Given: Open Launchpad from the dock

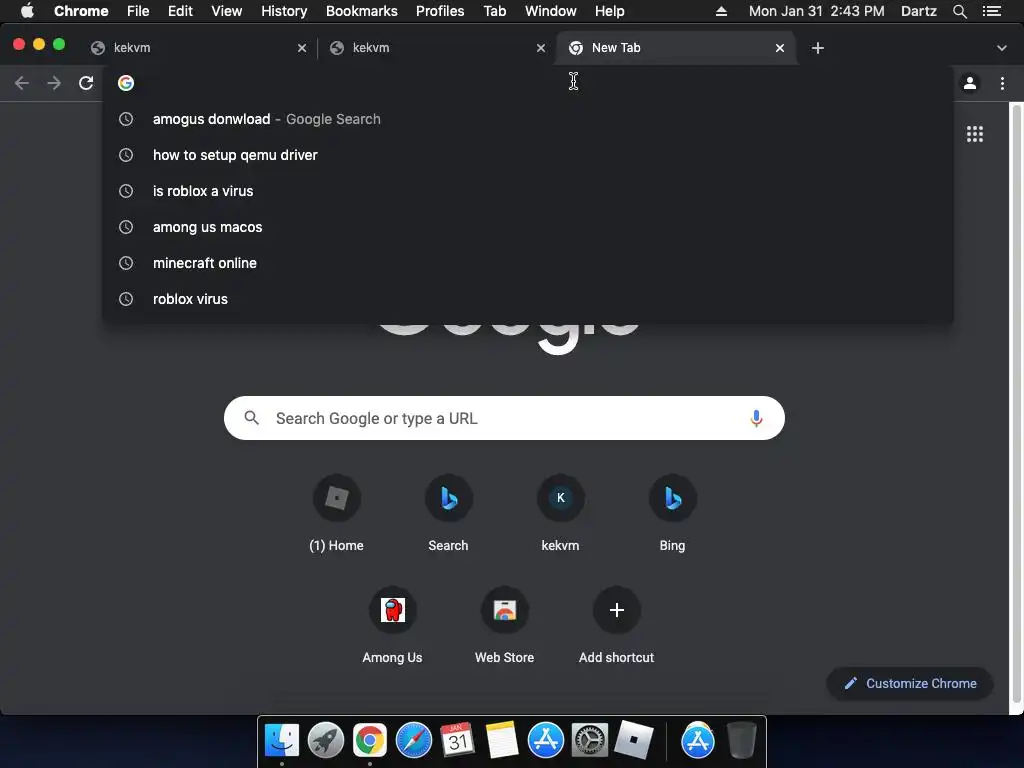Looking at the screenshot, I should coord(325,741).
